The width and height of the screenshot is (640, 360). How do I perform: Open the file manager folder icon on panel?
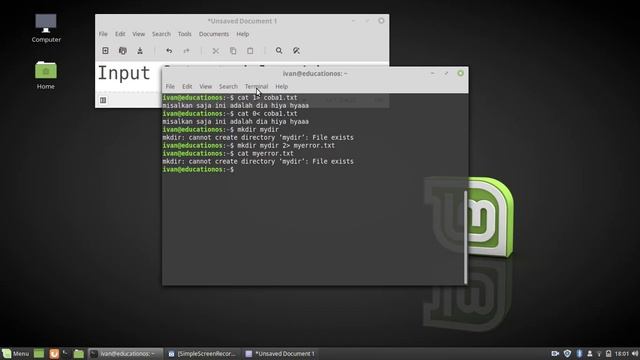(79, 353)
